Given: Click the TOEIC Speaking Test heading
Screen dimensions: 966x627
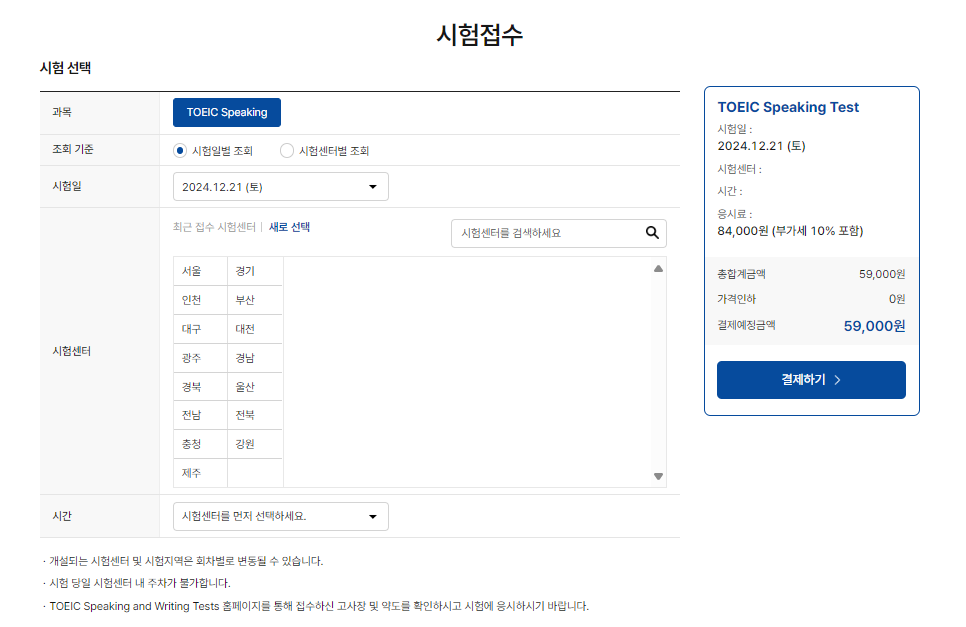Looking at the screenshot, I should 788,107.
